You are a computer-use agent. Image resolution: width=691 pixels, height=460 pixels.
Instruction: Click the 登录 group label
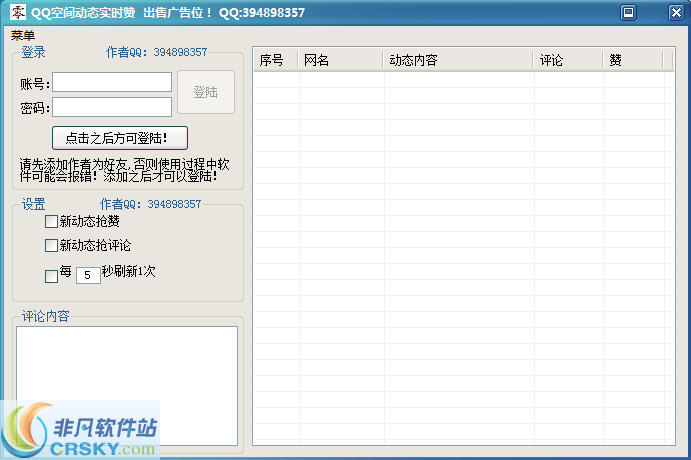pyautogui.click(x=33, y=52)
